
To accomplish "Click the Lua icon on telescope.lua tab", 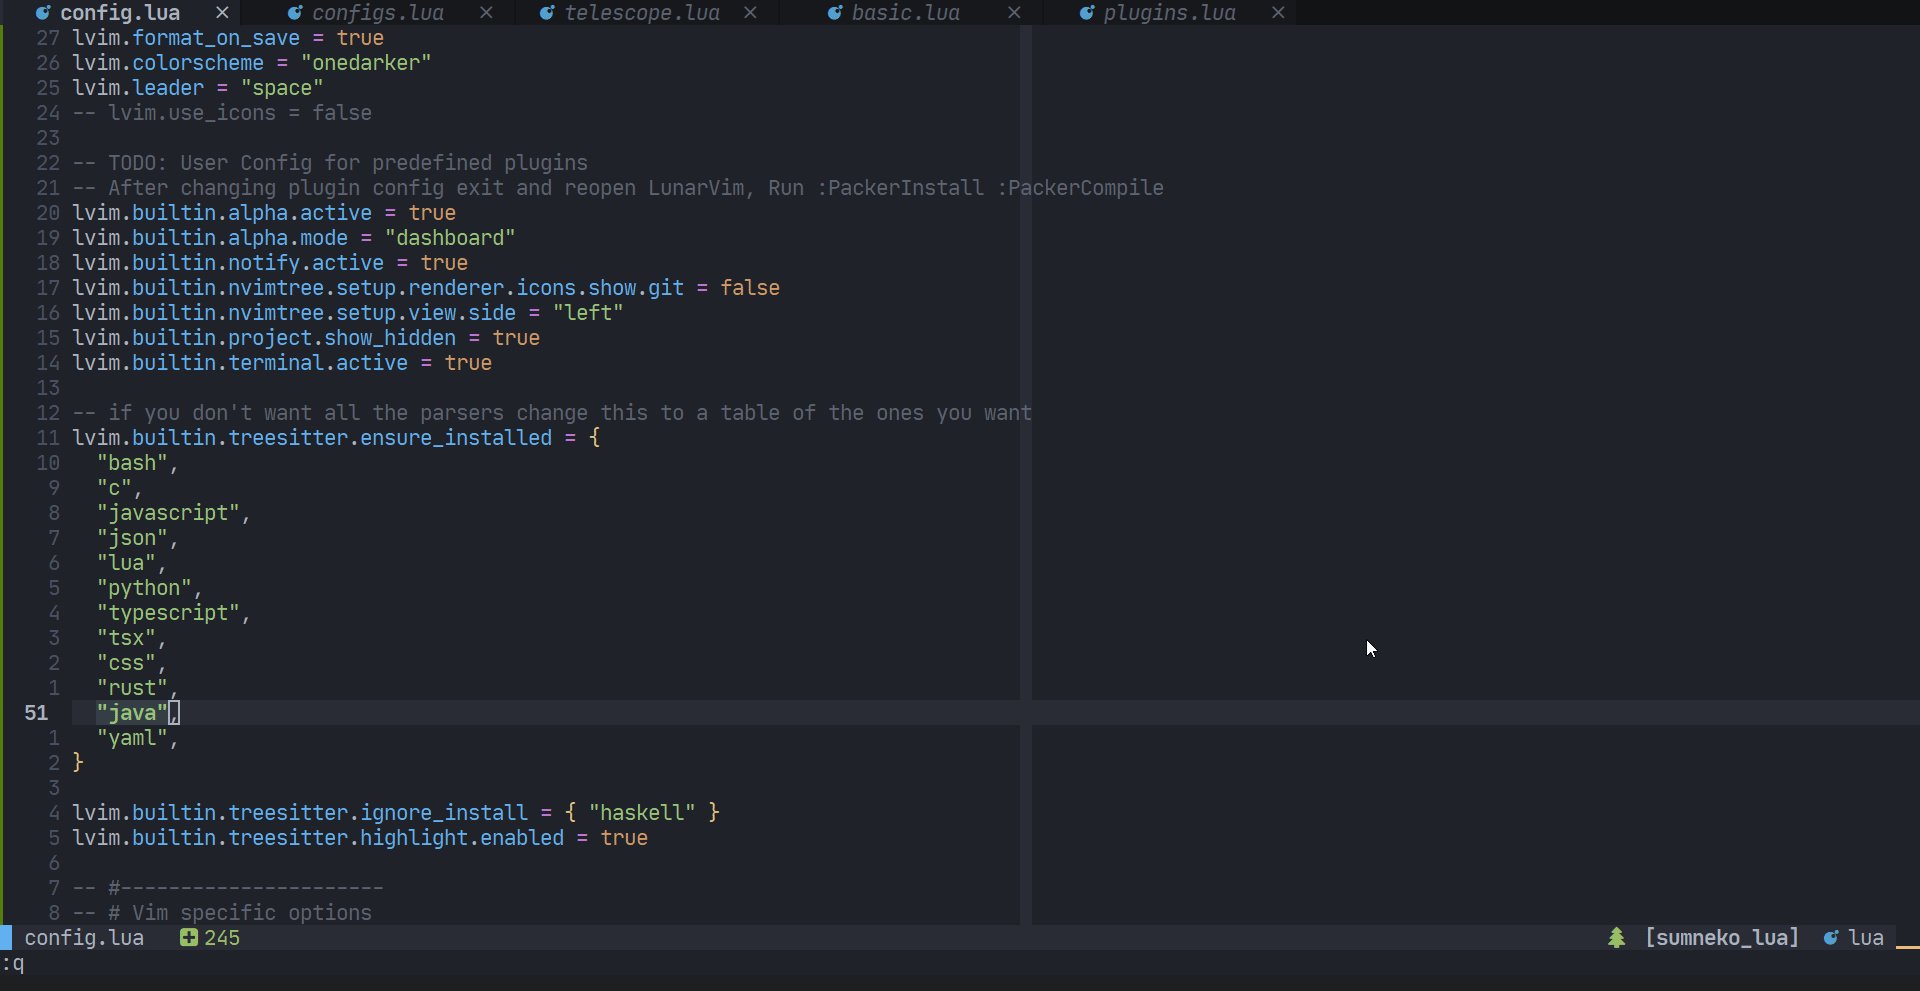I will point(547,13).
